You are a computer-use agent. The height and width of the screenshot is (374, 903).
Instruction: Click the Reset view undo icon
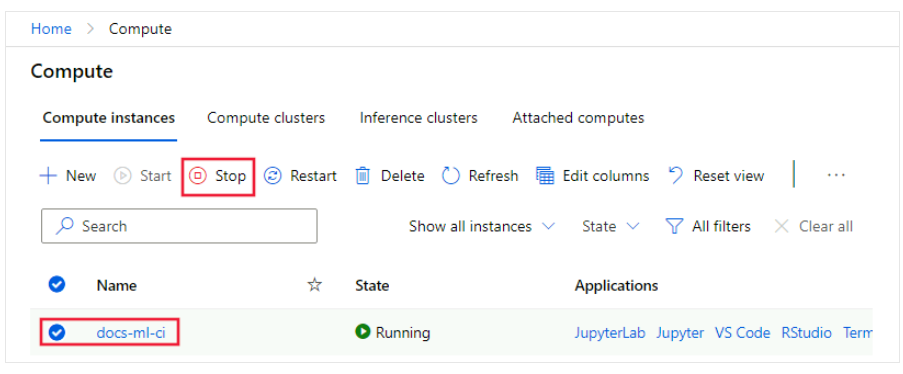click(x=676, y=175)
